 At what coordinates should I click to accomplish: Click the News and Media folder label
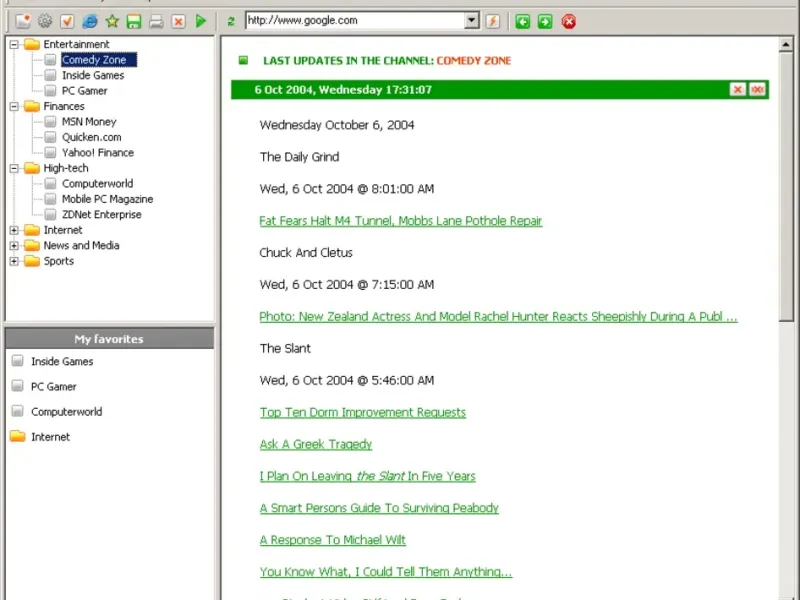coord(81,245)
